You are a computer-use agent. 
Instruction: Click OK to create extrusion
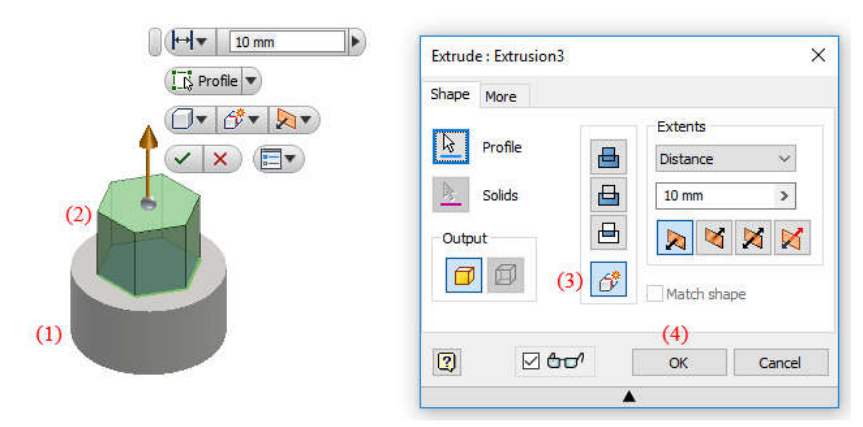tap(679, 363)
